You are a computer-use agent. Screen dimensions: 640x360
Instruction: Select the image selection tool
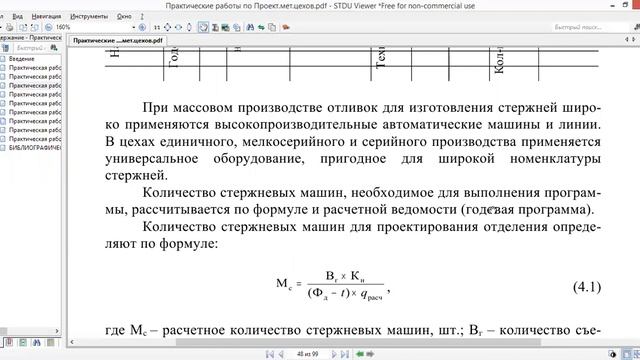[x=225, y=27]
